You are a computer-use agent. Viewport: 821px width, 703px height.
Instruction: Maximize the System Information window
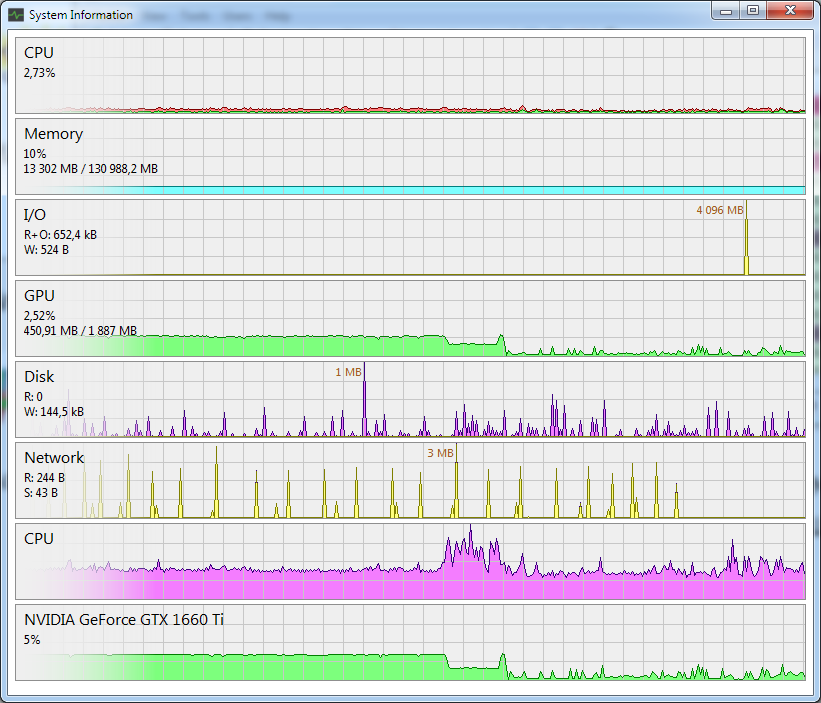click(753, 11)
